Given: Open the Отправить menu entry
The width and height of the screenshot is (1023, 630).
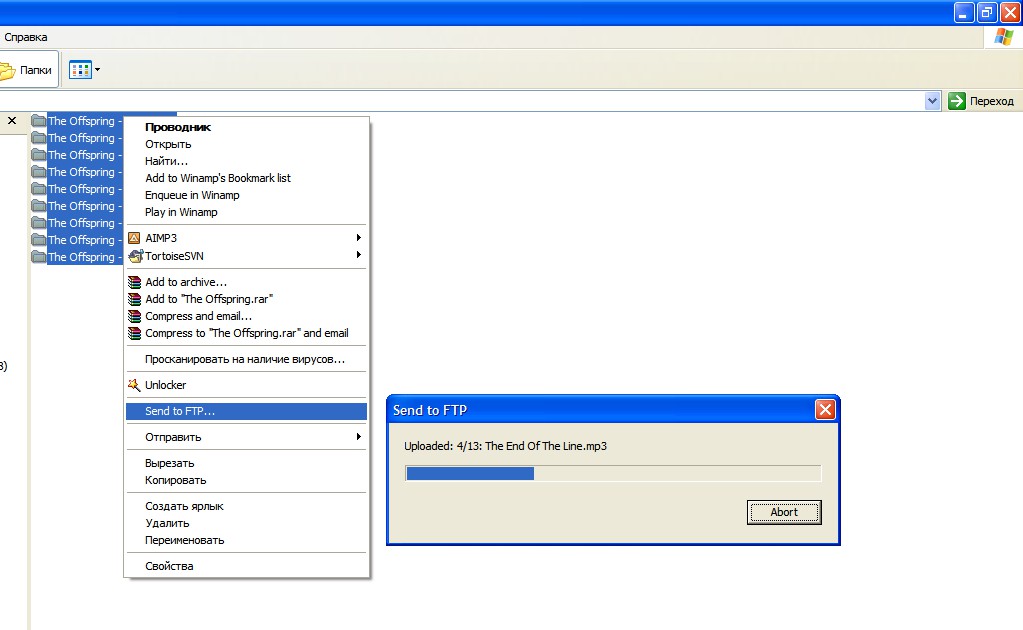Looking at the screenshot, I should 247,437.
